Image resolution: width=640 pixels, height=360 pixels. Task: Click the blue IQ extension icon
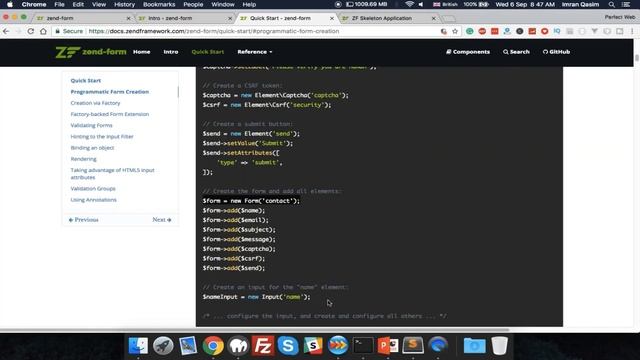tap(557, 31)
